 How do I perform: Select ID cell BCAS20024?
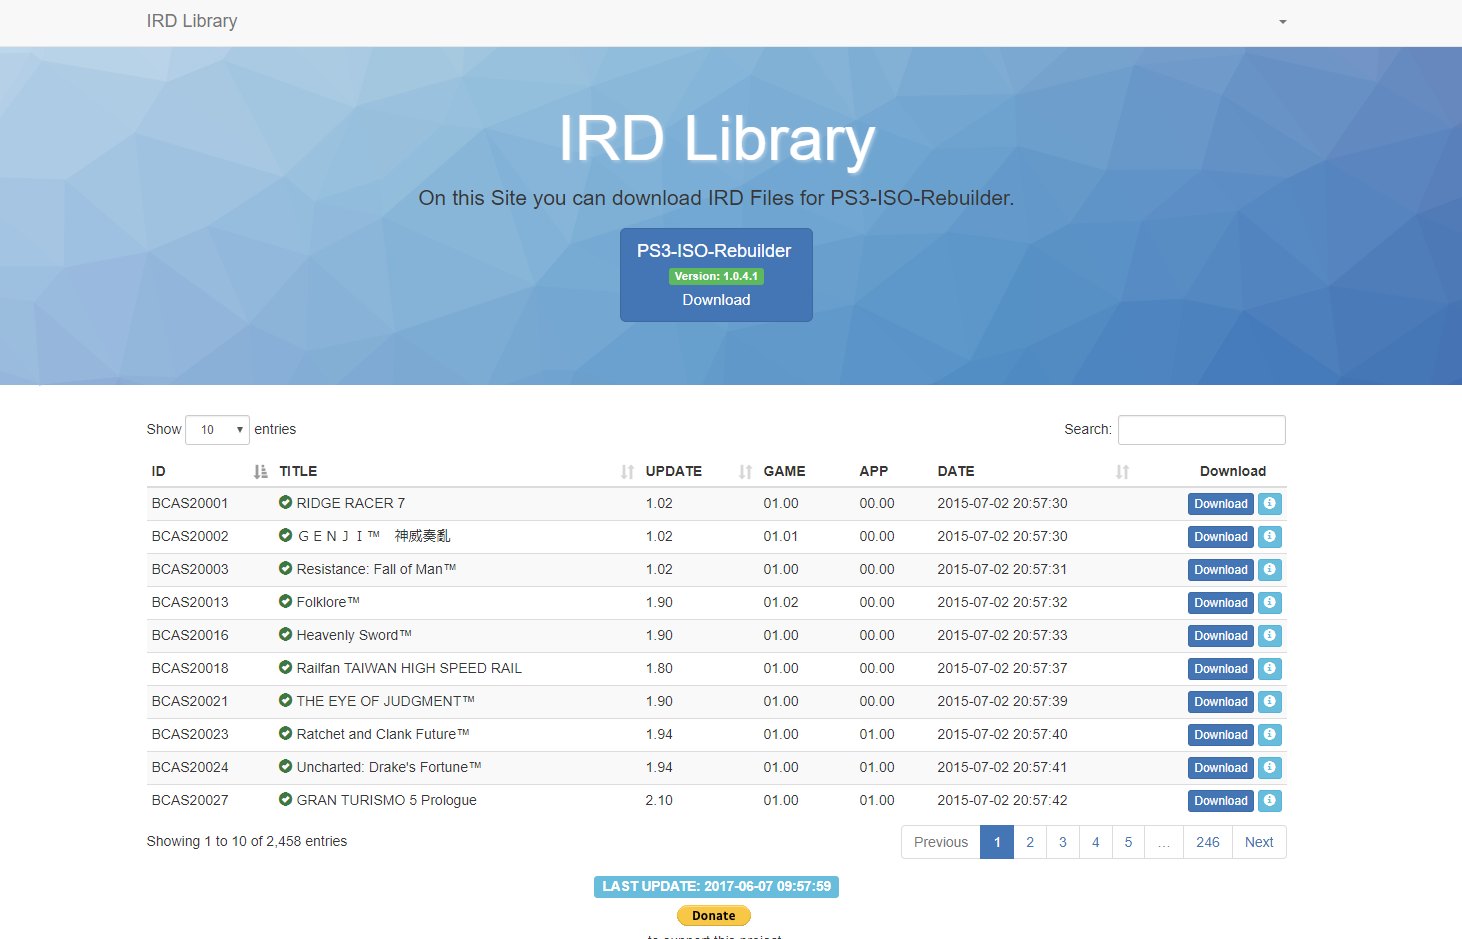[x=190, y=767]
